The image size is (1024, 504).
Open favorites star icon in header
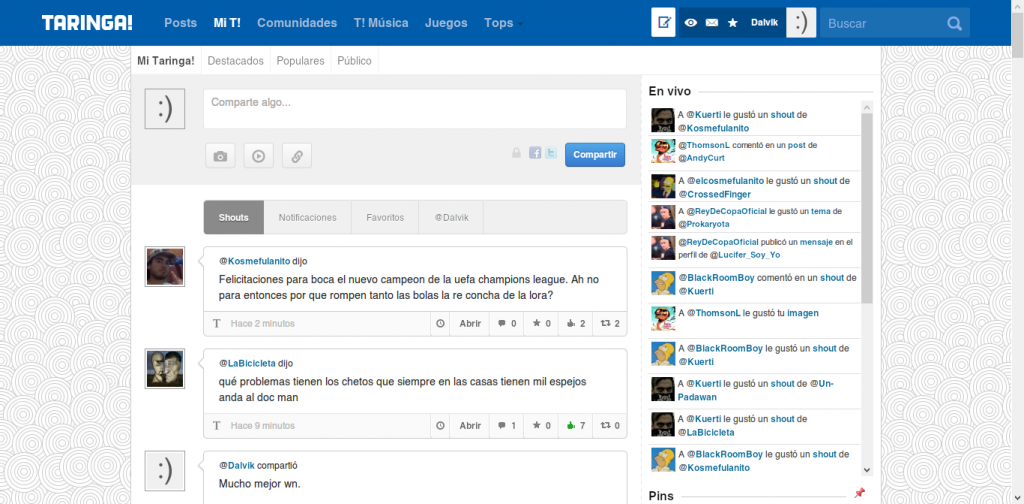(x=733, y=23)
